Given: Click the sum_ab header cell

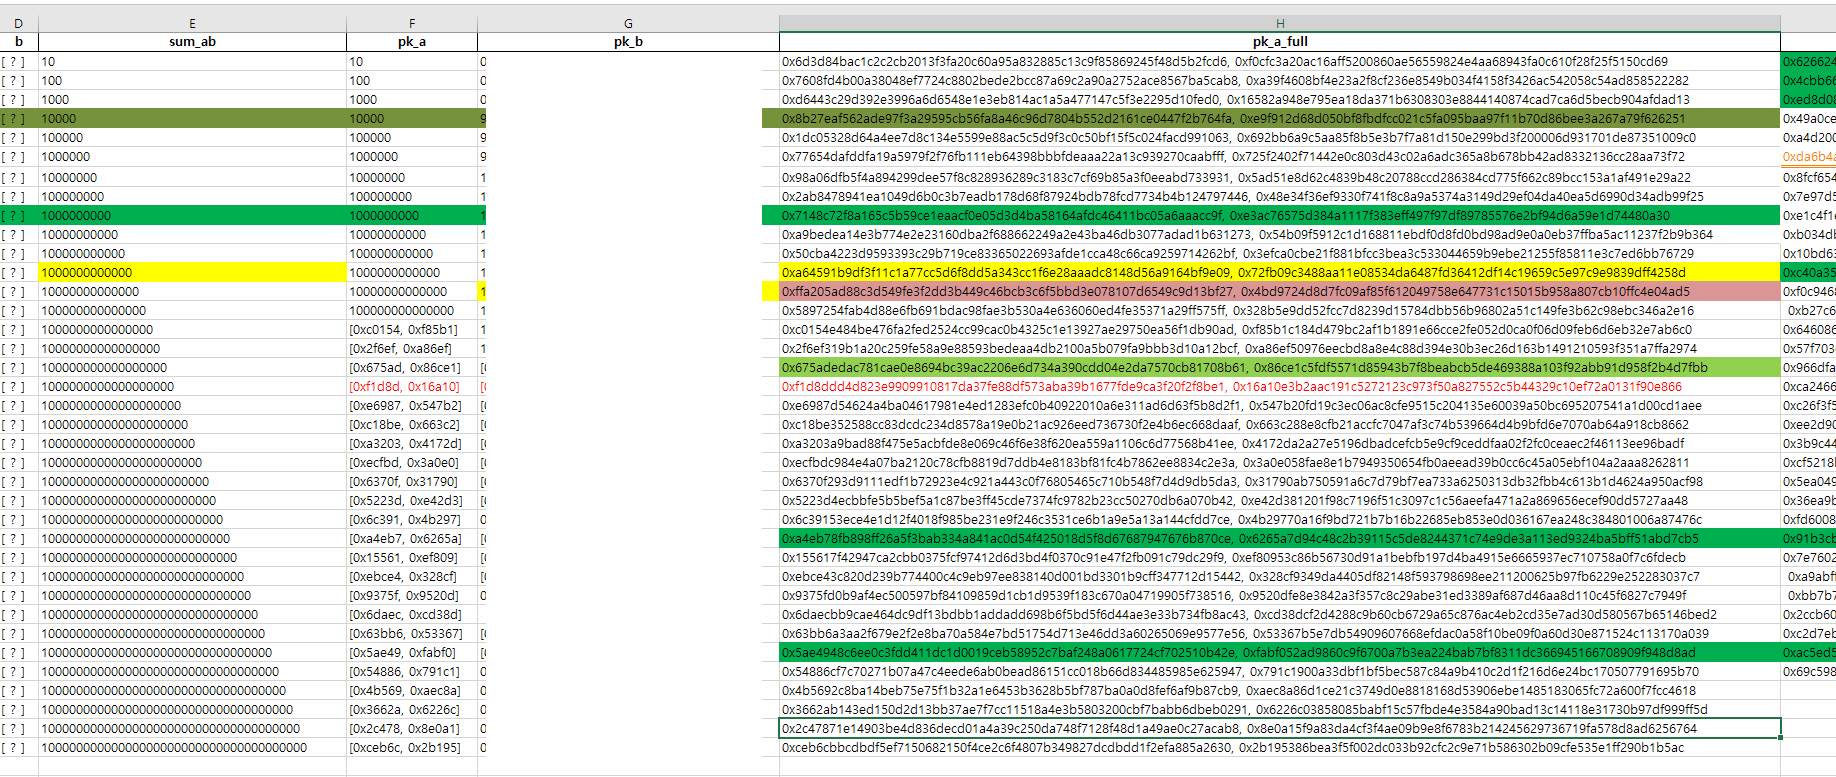Looking at the screenshot, I should [x=192, y=42].
